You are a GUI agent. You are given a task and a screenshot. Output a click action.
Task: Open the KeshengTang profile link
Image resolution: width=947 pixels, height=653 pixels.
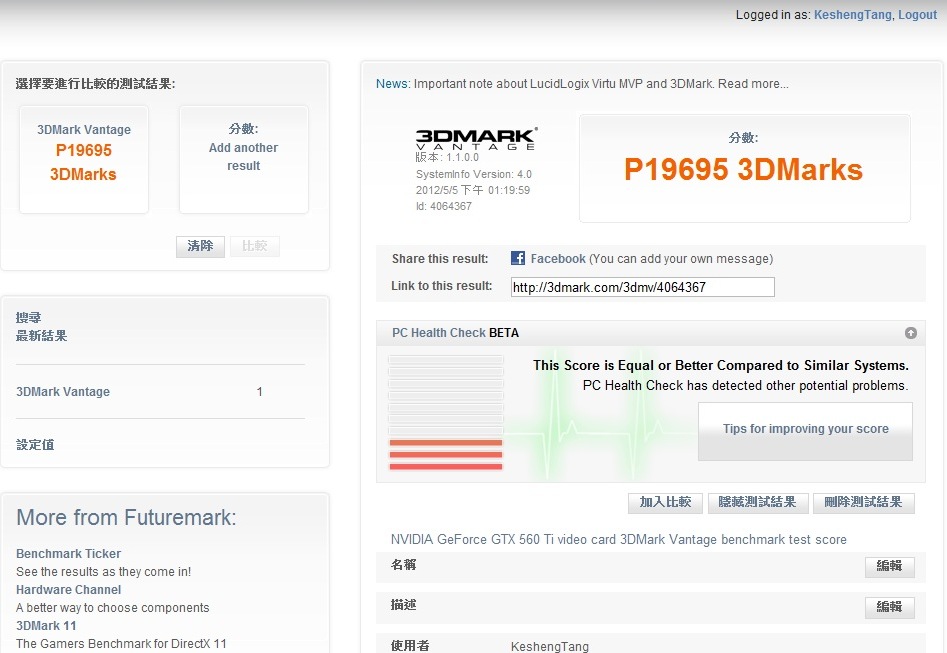[x=853, y=14]
